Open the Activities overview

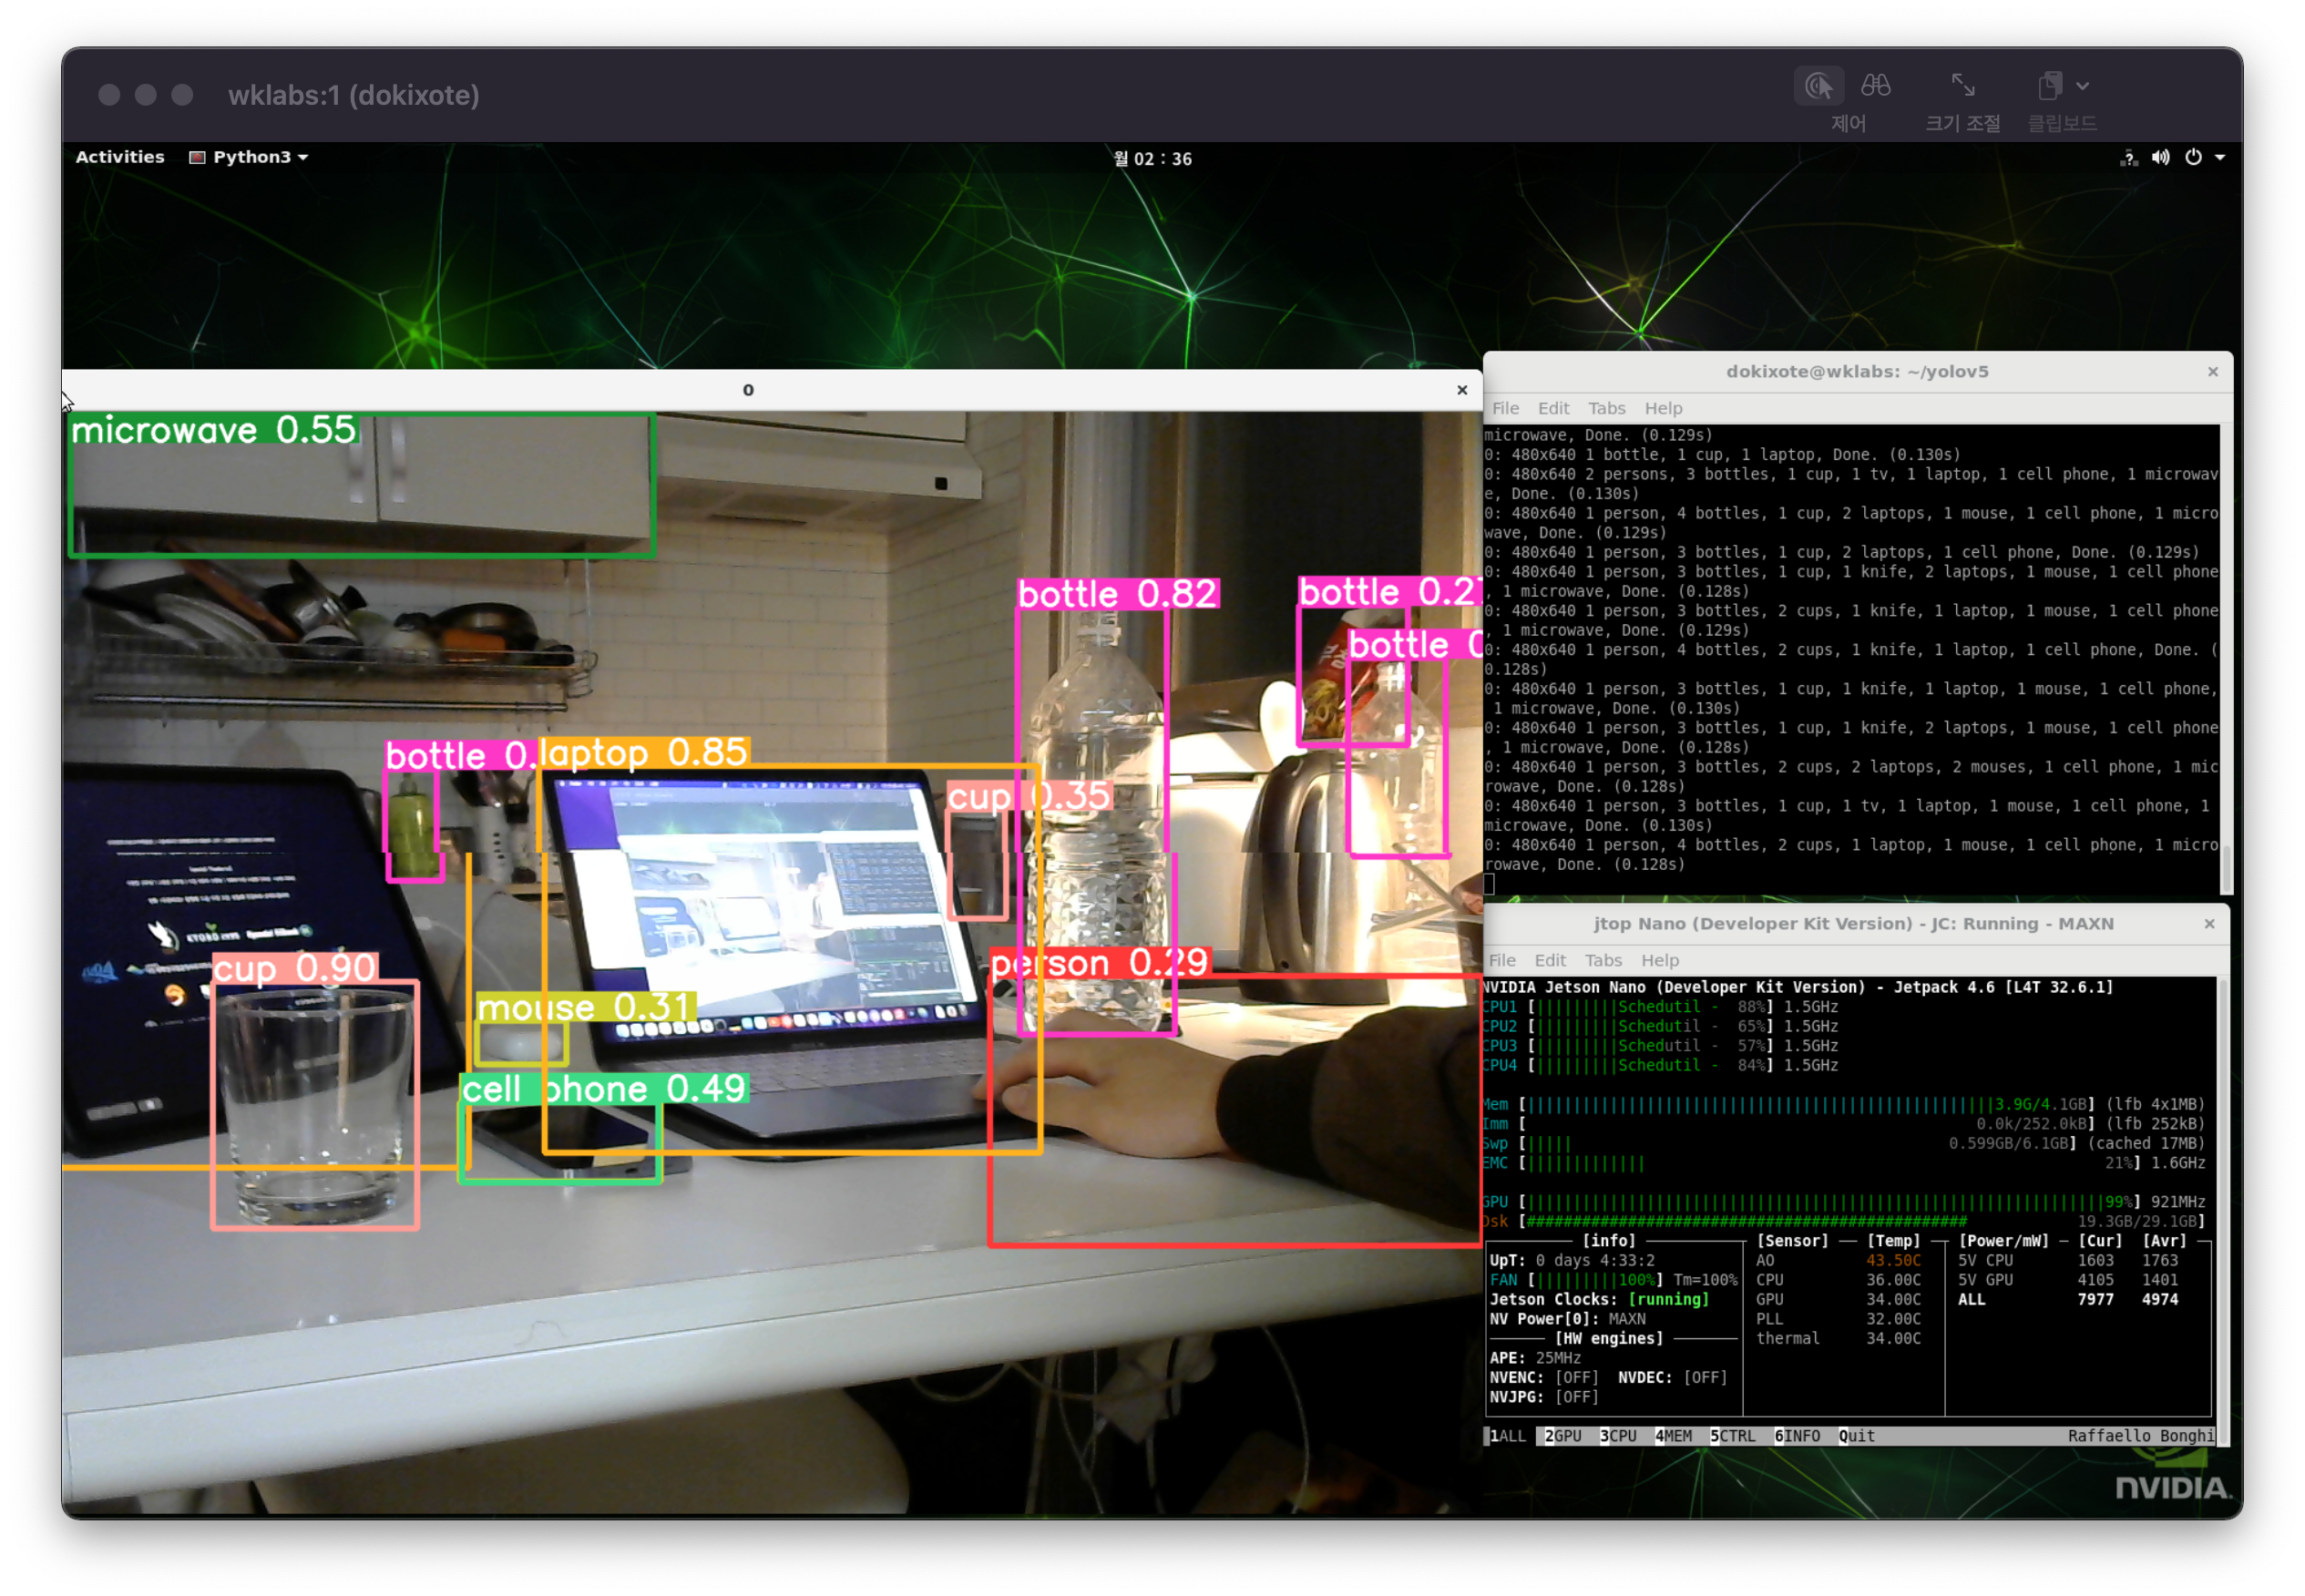[120, 157]
